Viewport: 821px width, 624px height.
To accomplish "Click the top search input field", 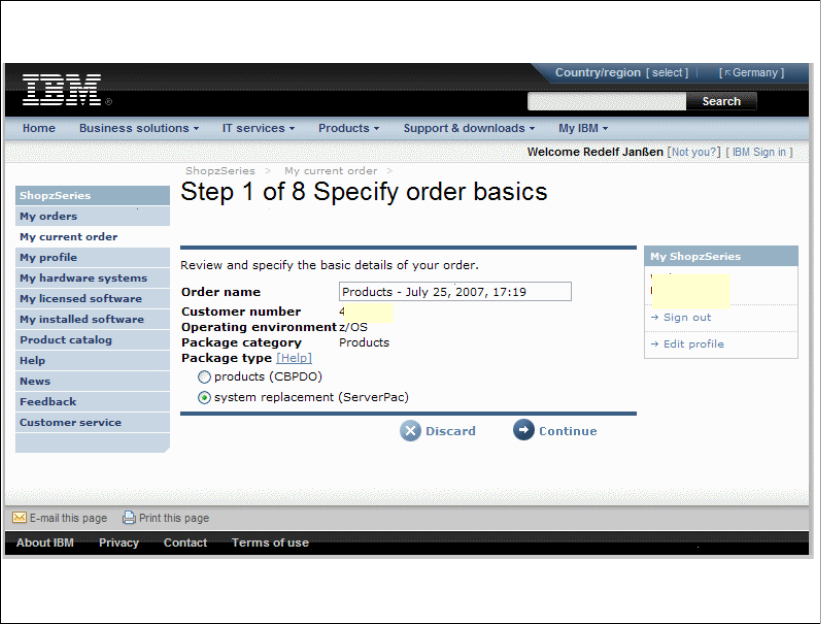I will pos(607,102).
